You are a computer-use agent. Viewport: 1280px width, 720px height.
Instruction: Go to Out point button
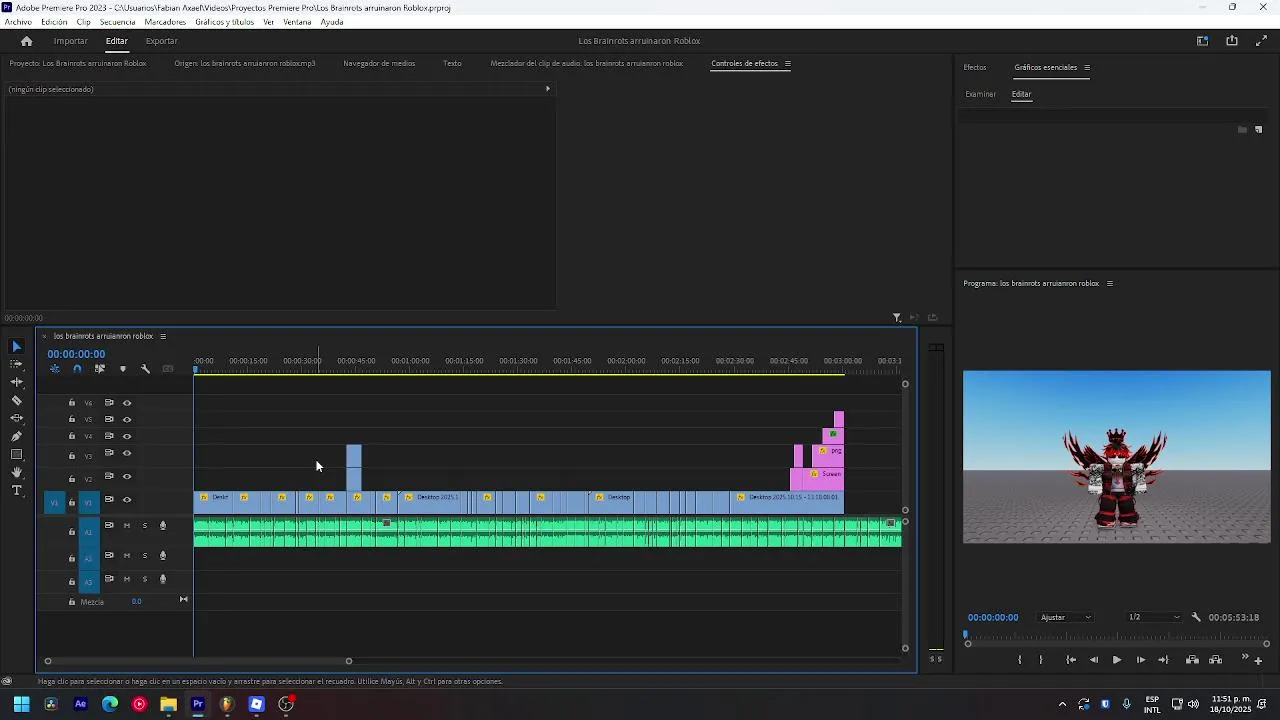pos(1163,660)
